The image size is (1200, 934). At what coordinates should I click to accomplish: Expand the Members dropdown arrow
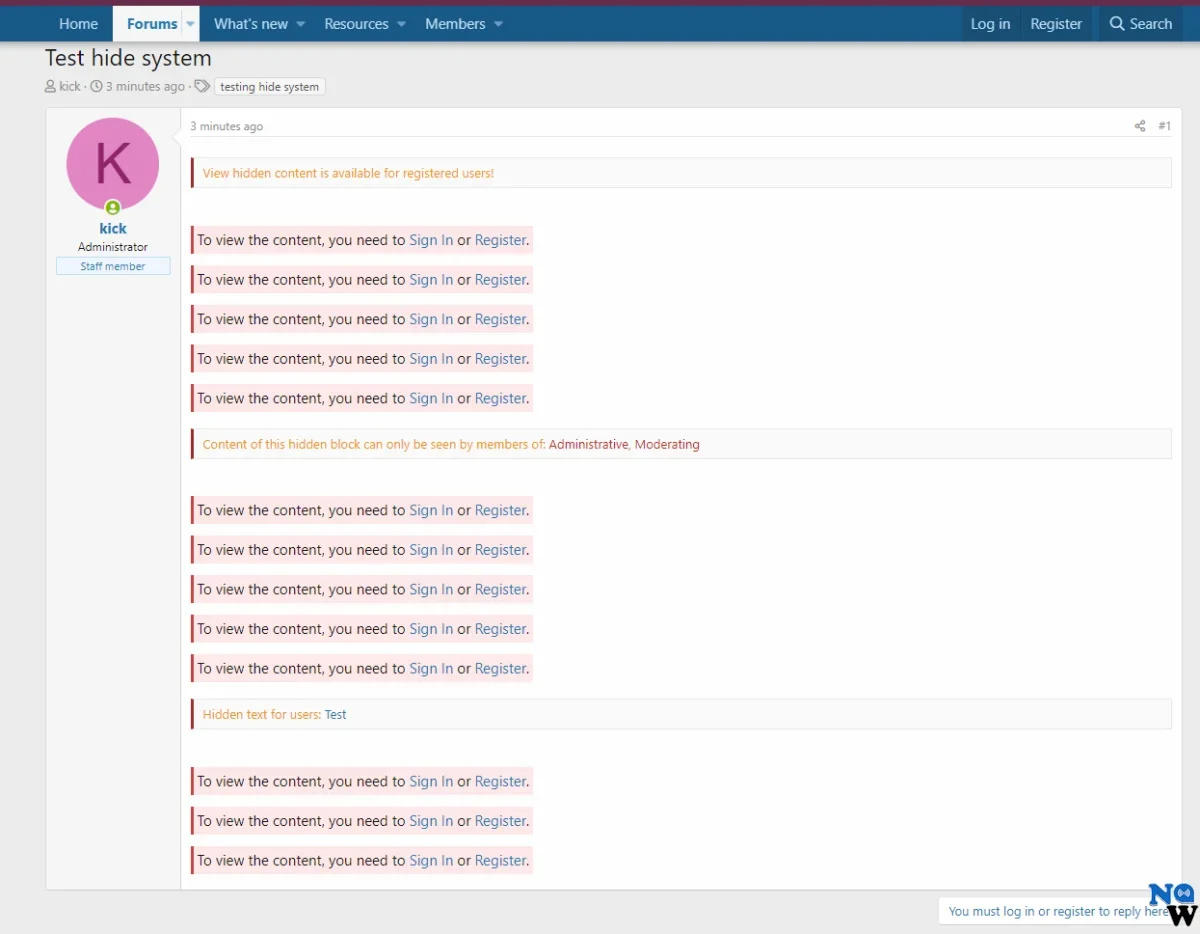[498, 24]
